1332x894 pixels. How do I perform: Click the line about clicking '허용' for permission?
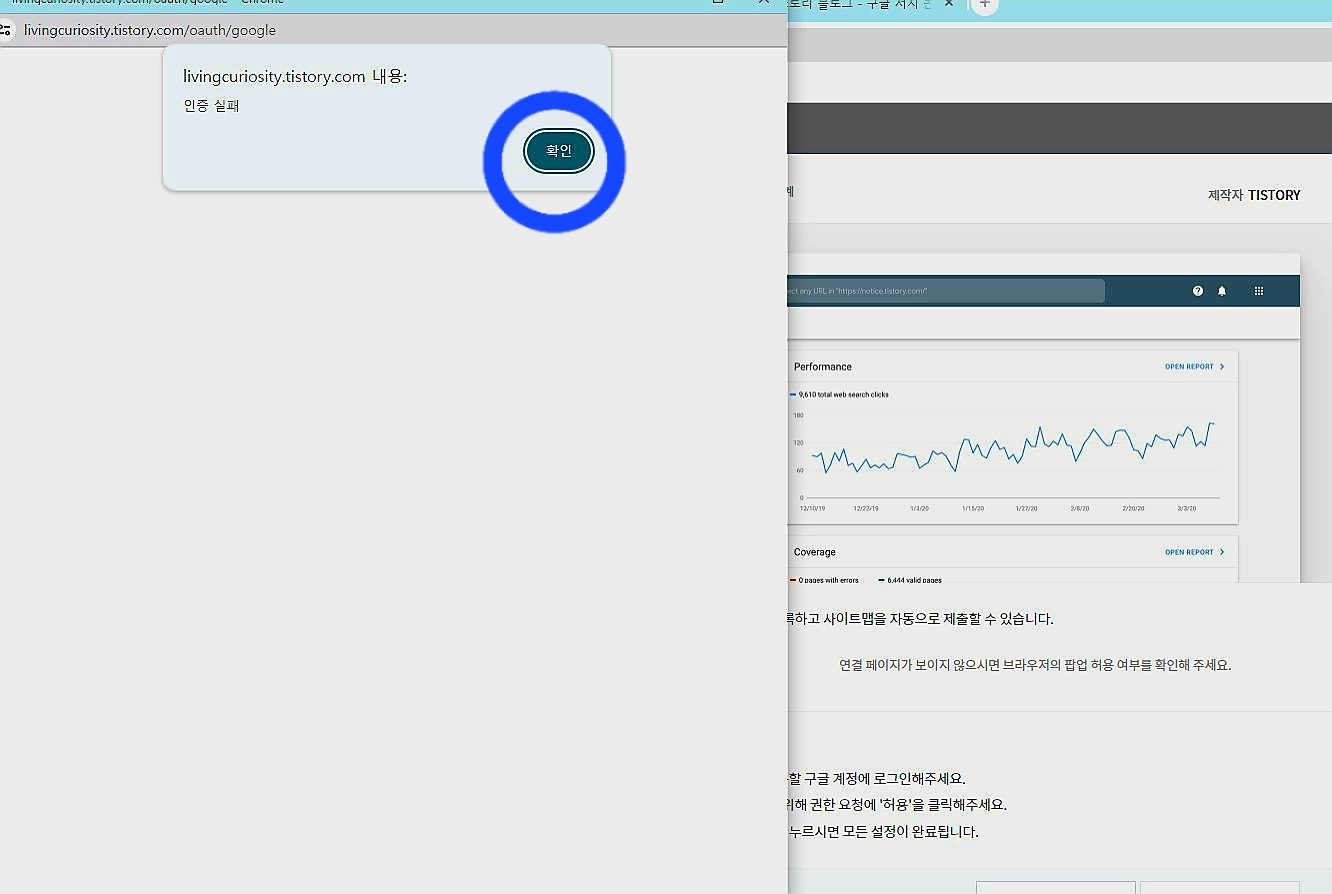coord(898,804)
